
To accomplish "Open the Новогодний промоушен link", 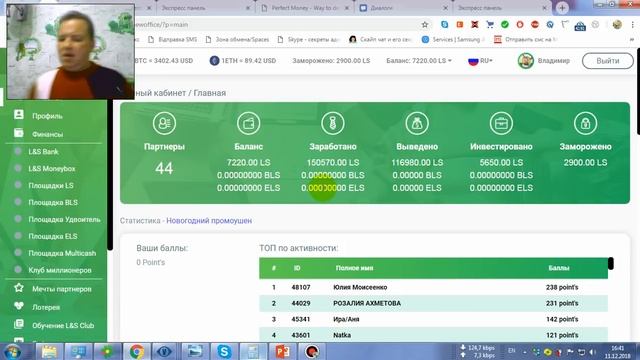I will 209,221.
